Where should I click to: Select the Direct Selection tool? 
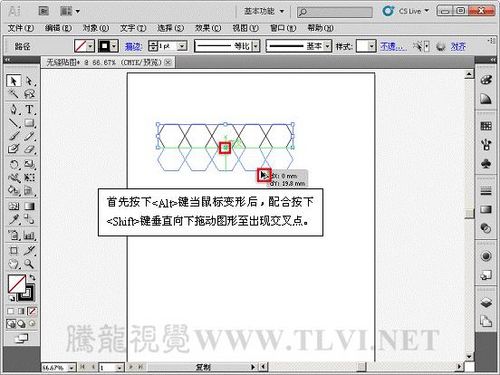coord(29,81)
